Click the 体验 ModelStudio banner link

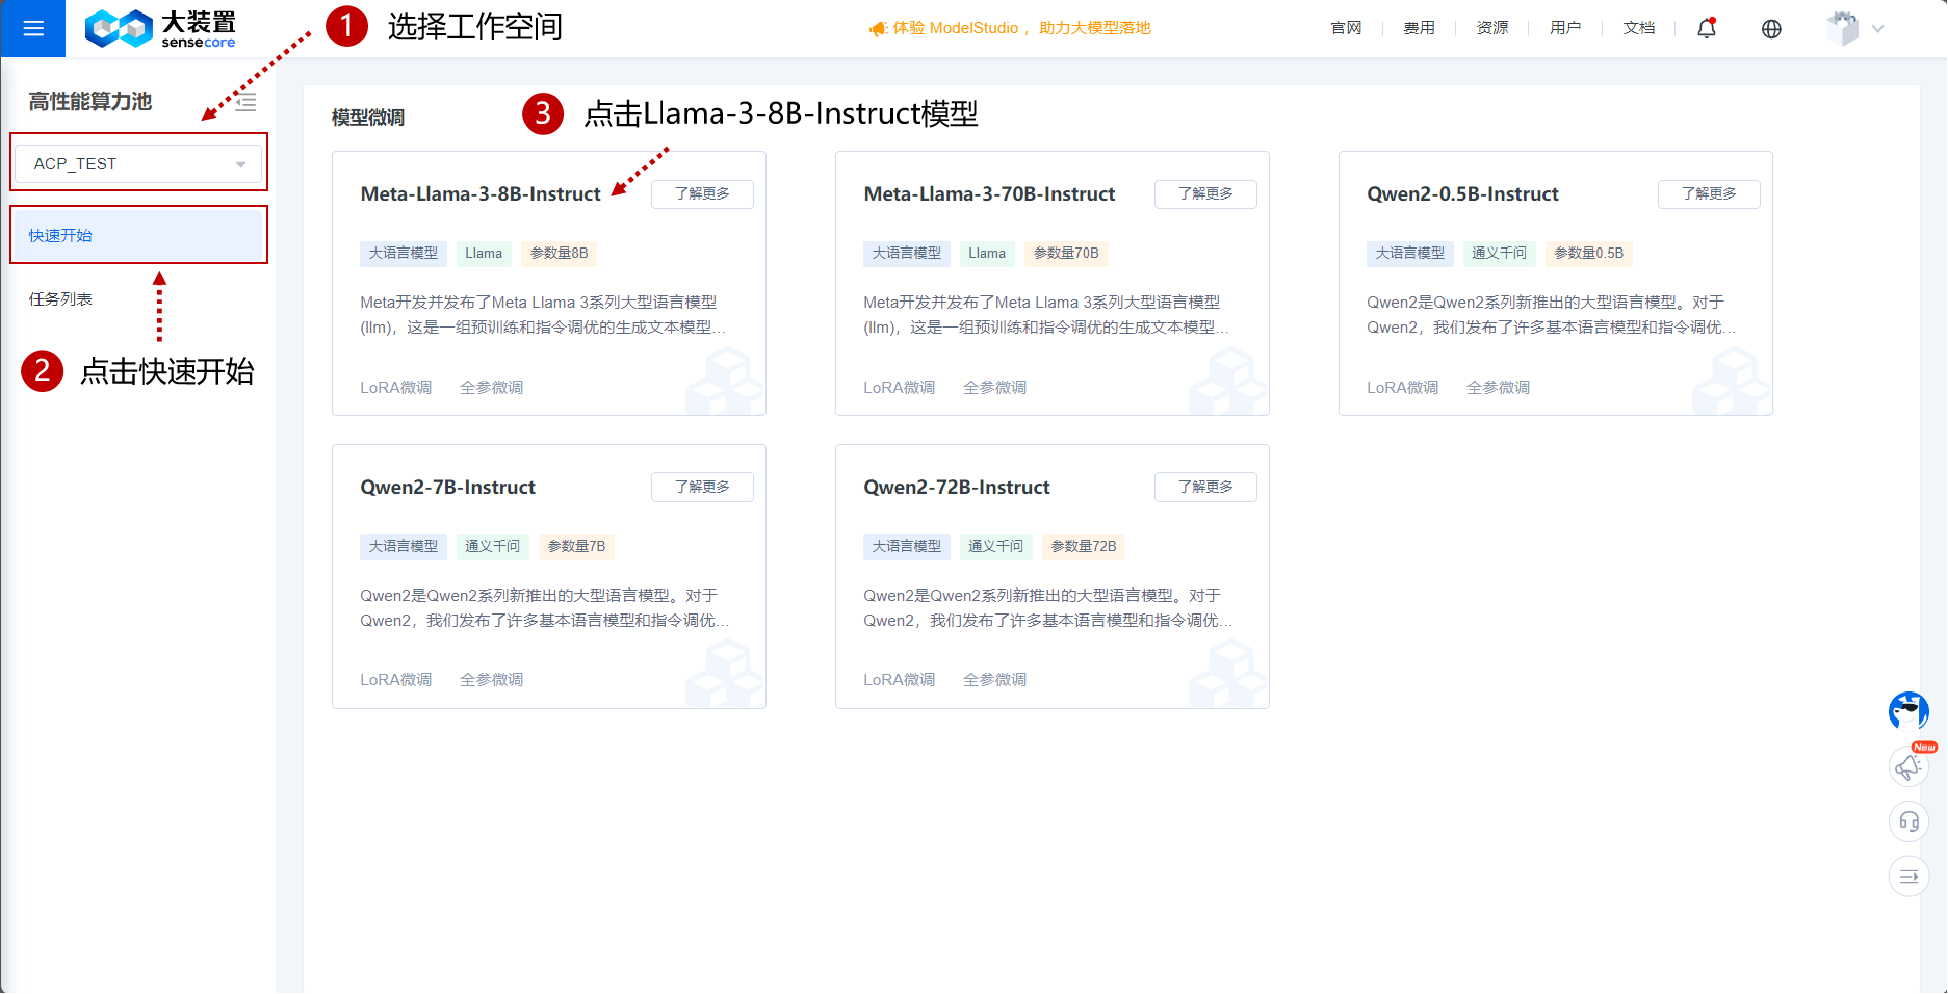click(x=1021, y=28)
